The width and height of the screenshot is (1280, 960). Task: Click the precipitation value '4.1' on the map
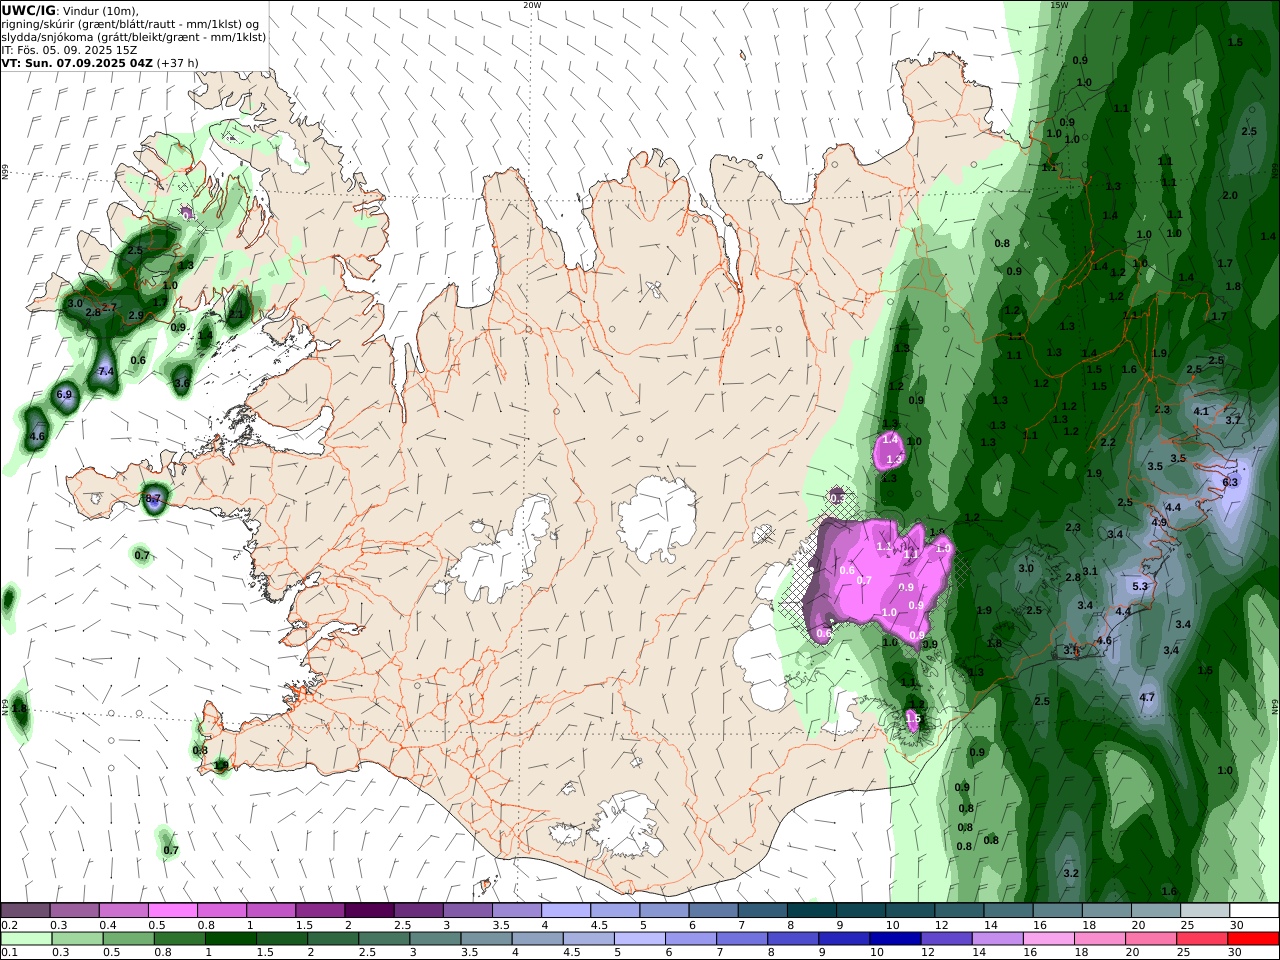click(x=1201, y=411)
